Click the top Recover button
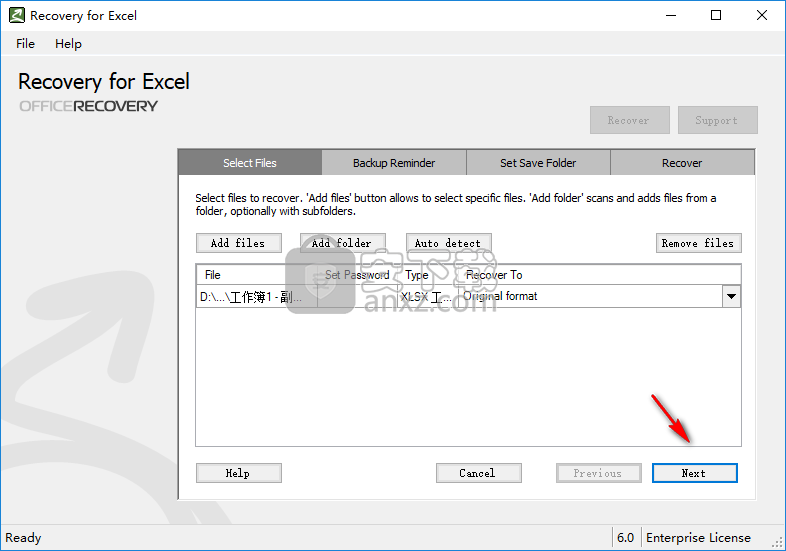The height and width of the screenshot is (551, 786). click(x=630, y=120)
